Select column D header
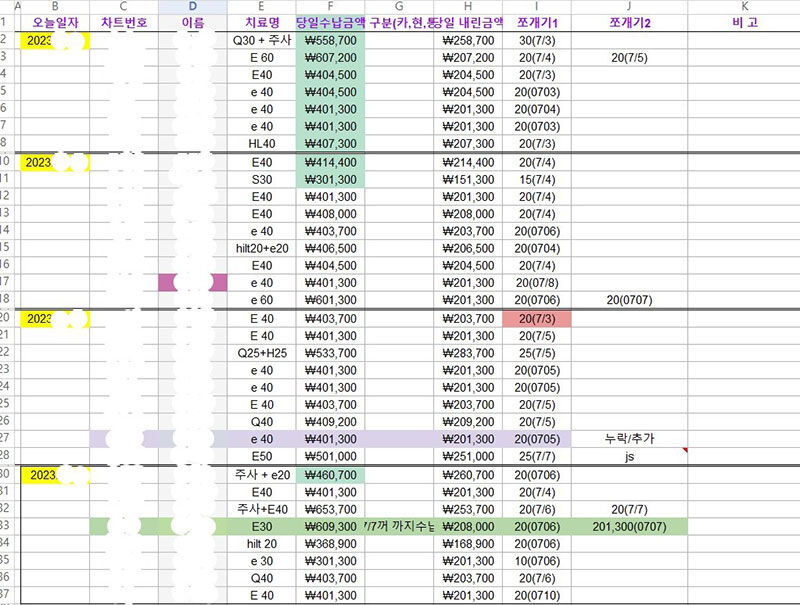 coord(192,6)
